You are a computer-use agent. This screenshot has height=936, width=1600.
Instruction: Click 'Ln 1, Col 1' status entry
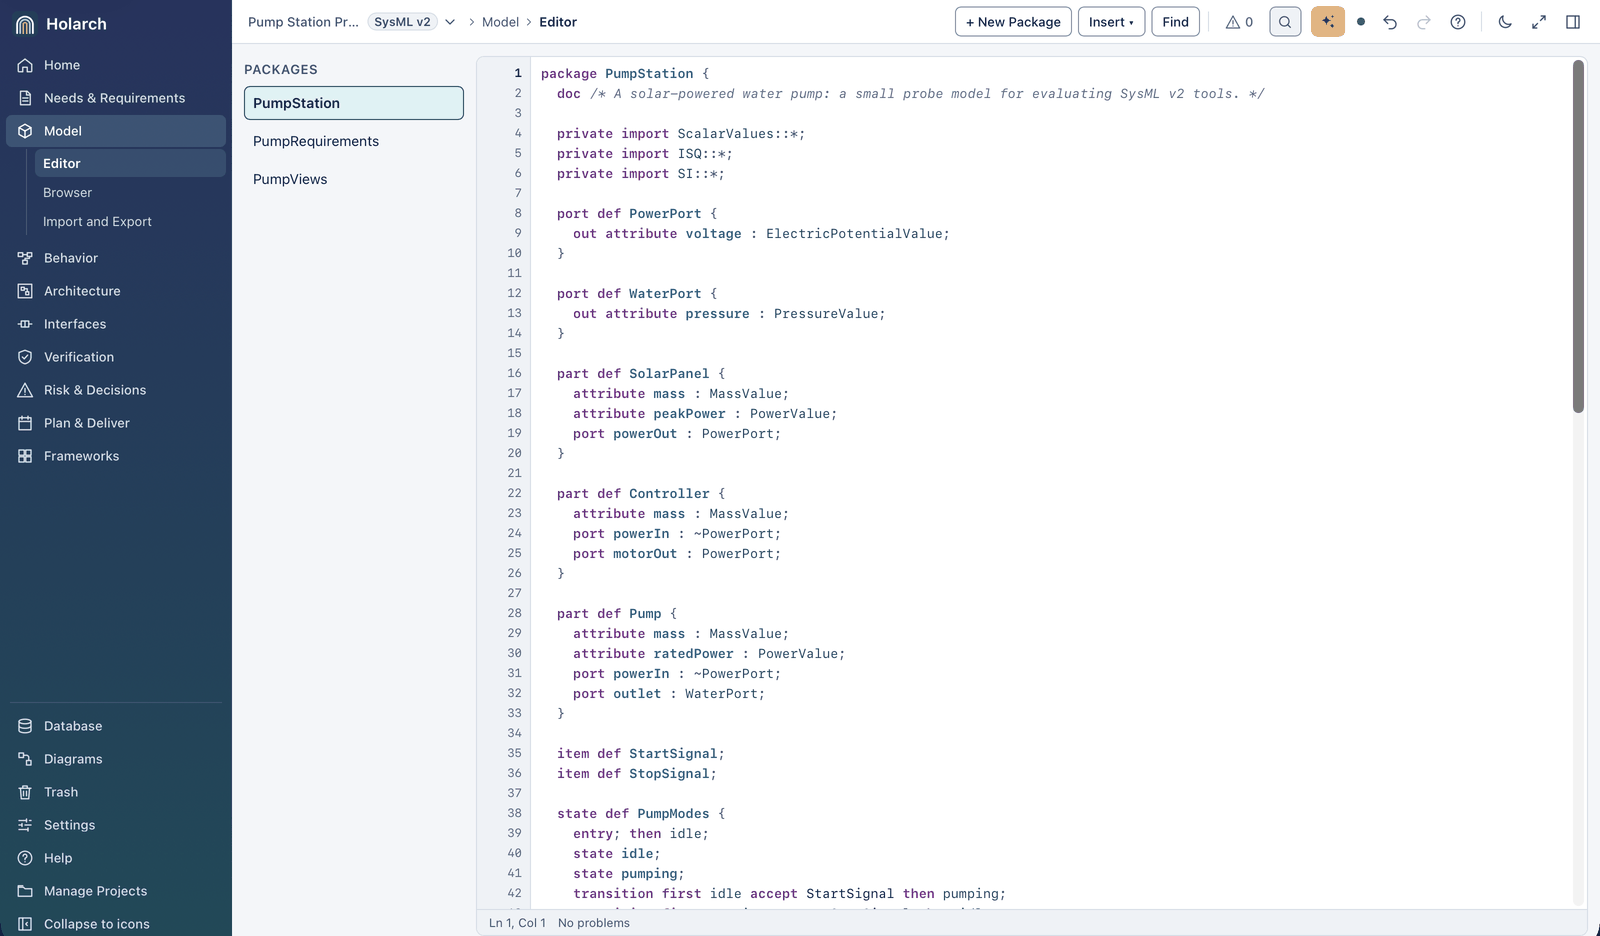point(517,923)
